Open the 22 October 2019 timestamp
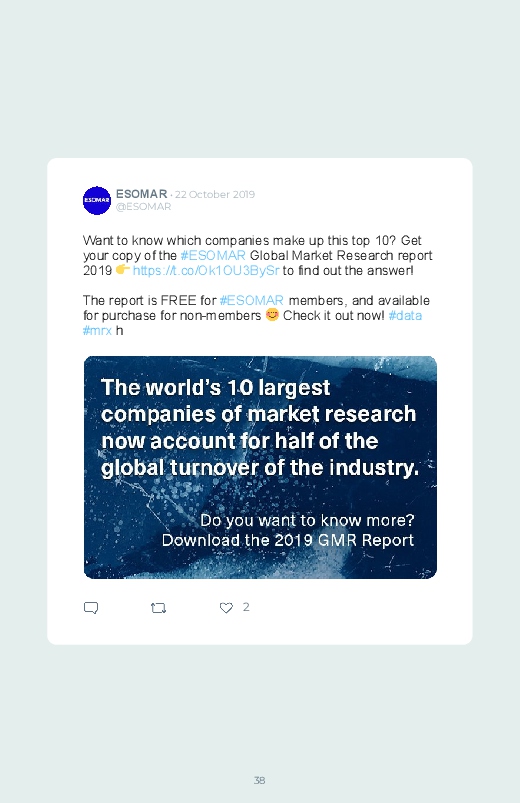The height and width of the screenshot is (803, 520). point(215,195)
